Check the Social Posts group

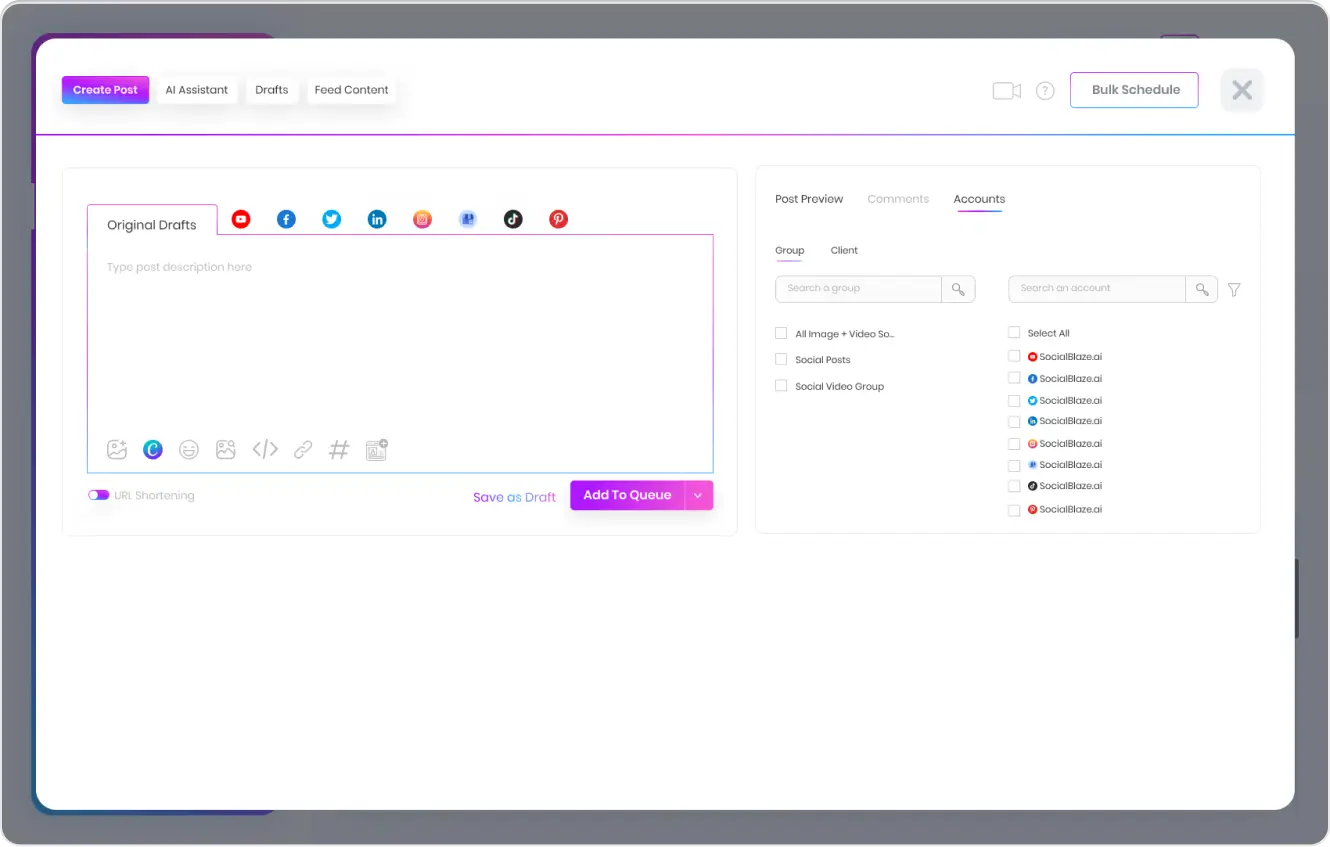coord(781,359)
